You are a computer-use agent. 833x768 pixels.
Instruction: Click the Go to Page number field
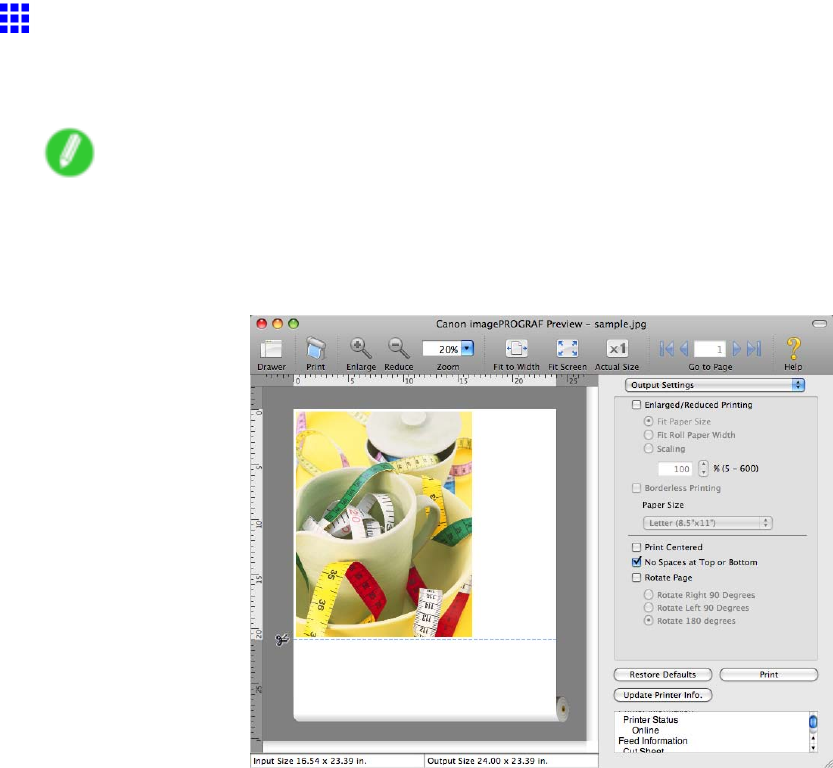710,349
